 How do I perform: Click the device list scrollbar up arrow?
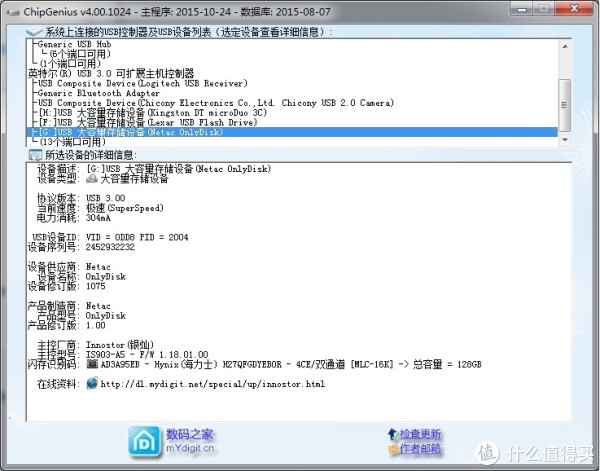(x=565, y=46)
